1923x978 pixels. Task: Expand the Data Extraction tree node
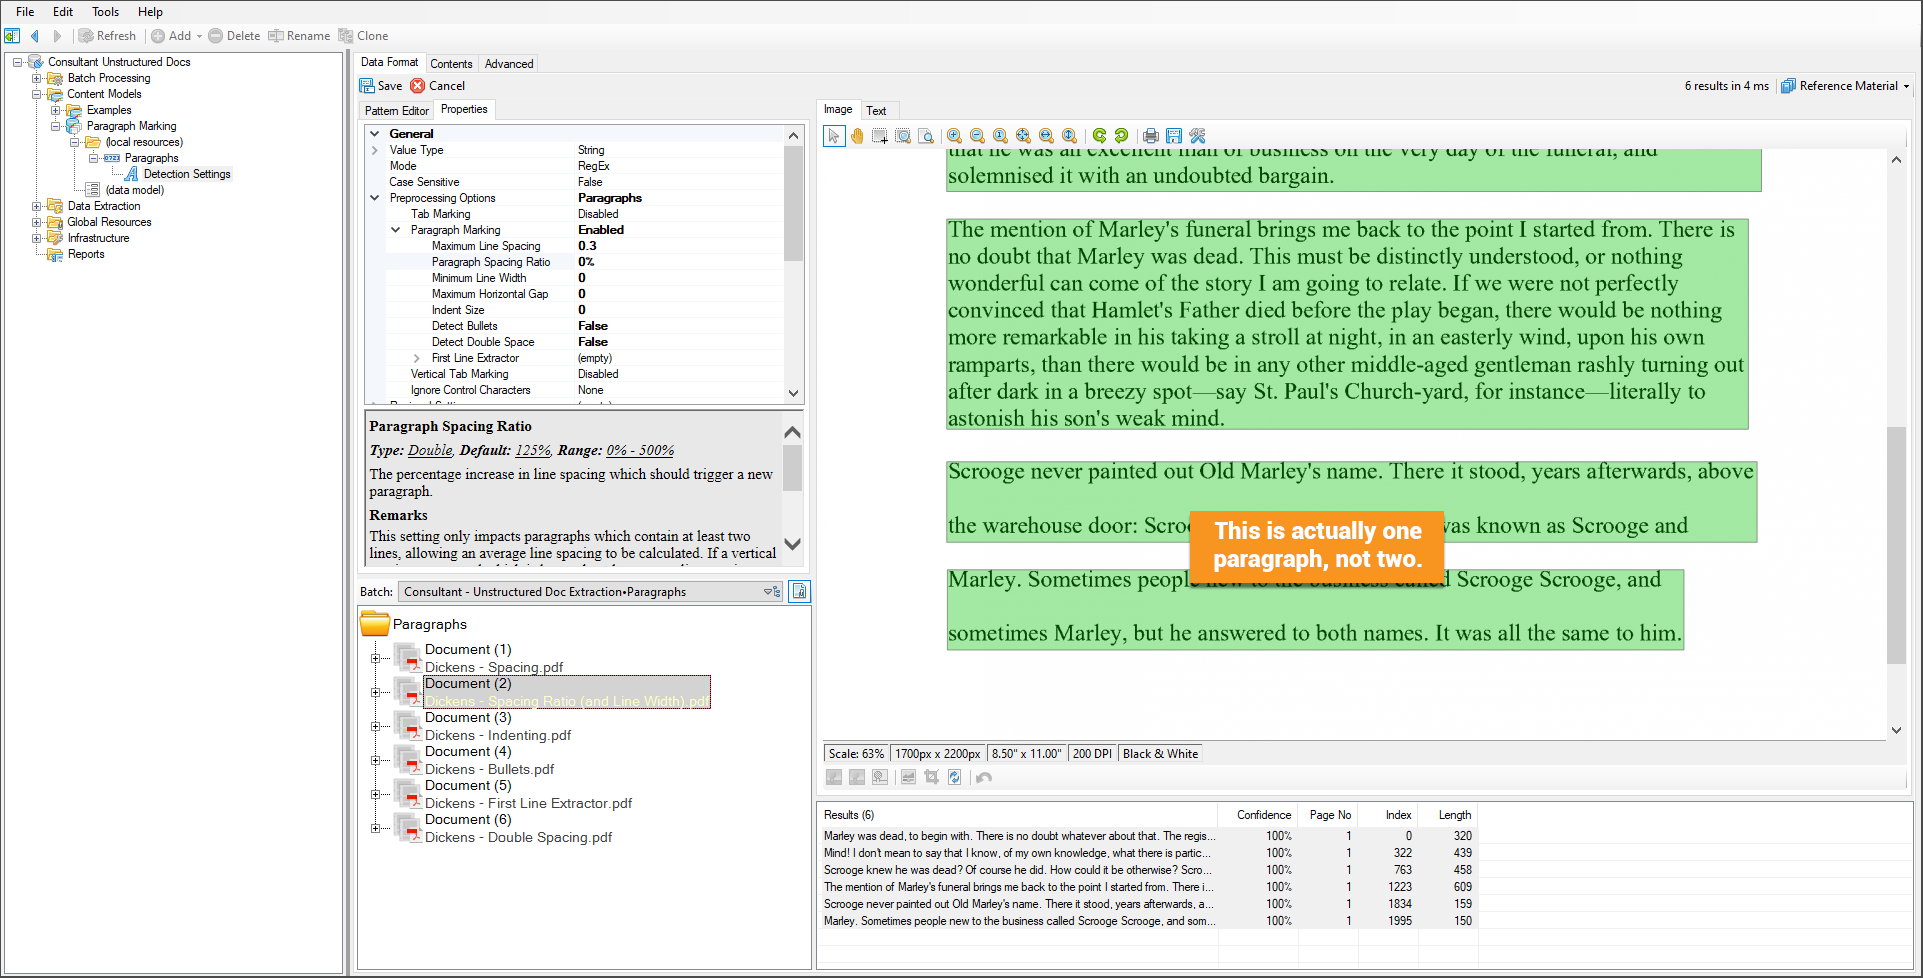37,206
